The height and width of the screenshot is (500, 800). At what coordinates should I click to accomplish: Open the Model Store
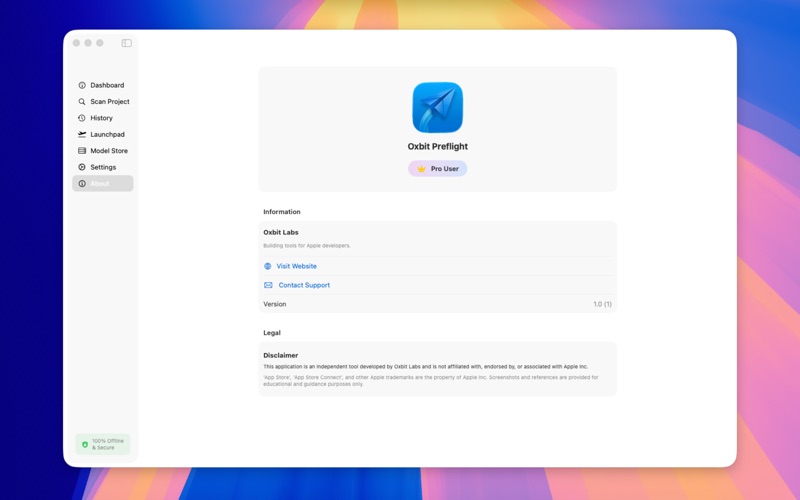103,151
